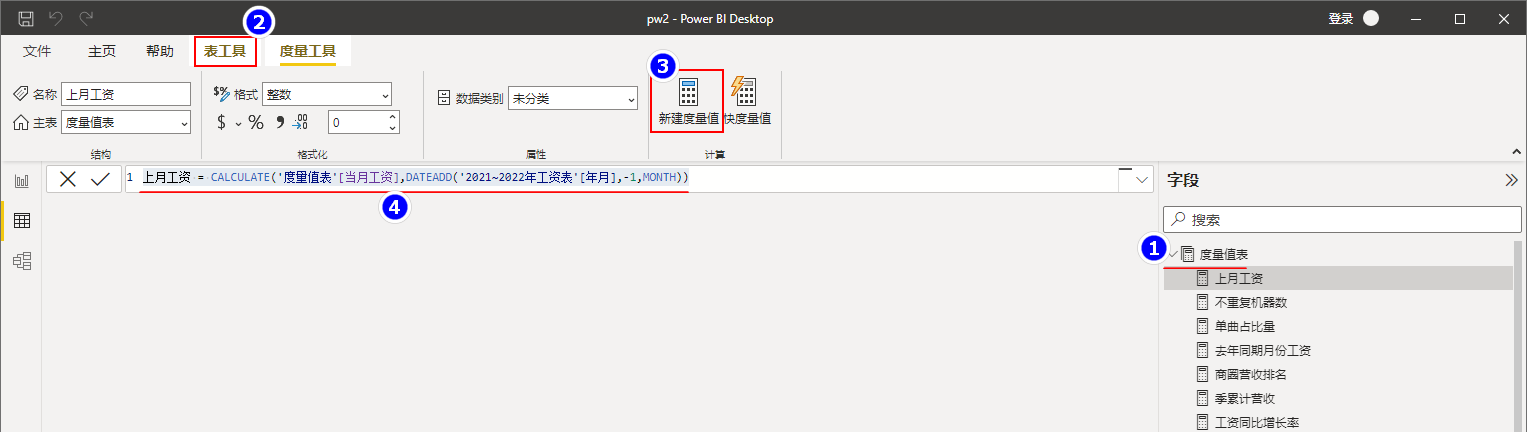Switch to the 帮助 ribbon tab

(x=160, y=51)
